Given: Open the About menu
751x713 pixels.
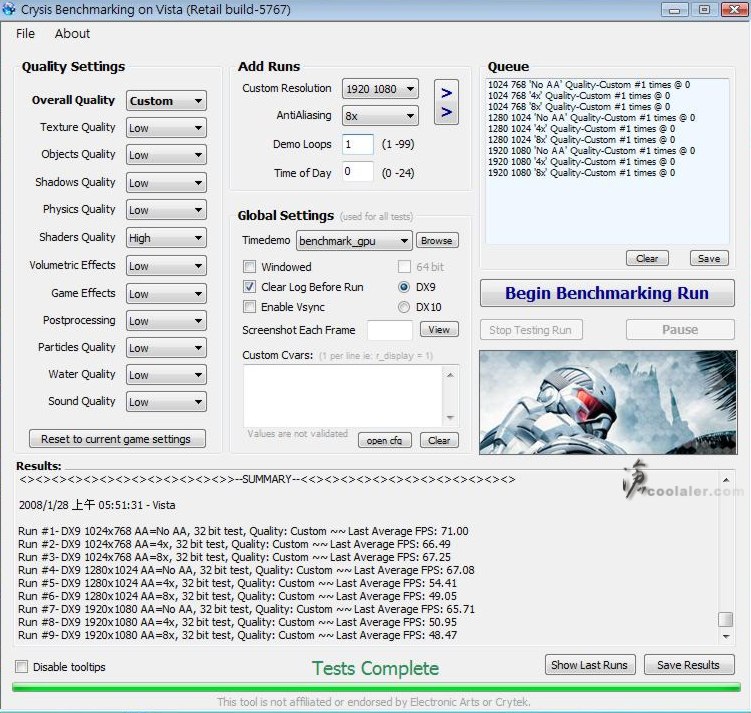Looking at the screenshot, I should point(72,34).
